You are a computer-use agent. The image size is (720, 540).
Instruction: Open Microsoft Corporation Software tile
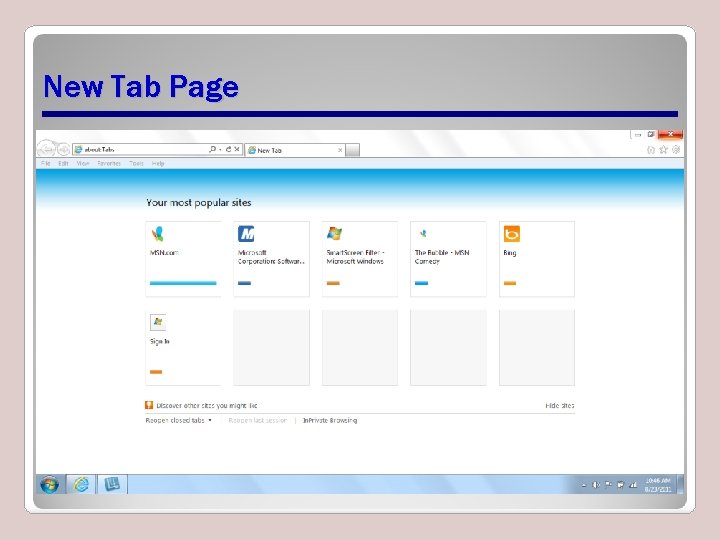click(x=271, y=259)
